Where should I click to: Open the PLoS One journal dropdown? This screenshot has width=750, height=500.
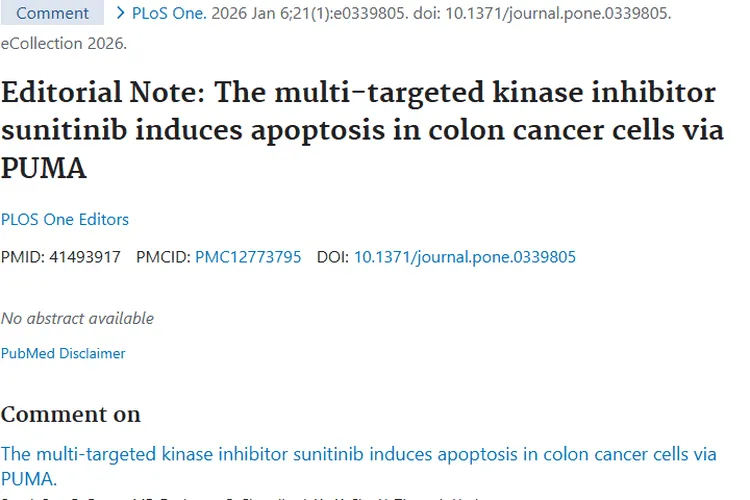pos(169,14)
